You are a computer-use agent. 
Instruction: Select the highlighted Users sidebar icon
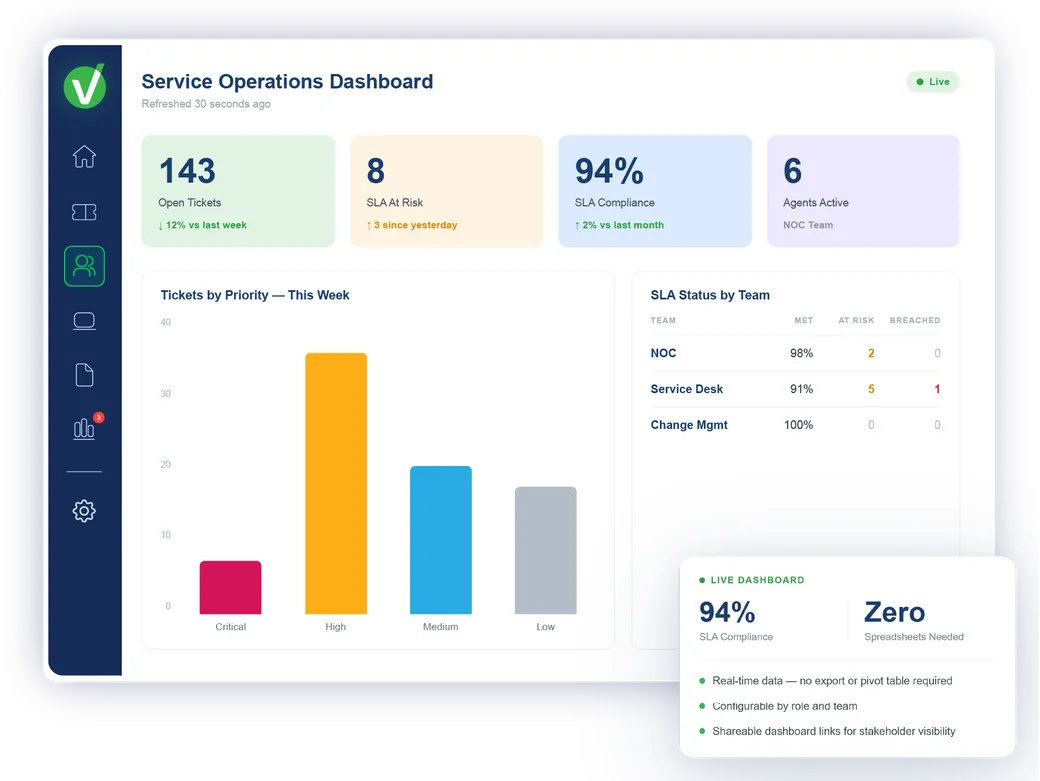coord(84,266)
